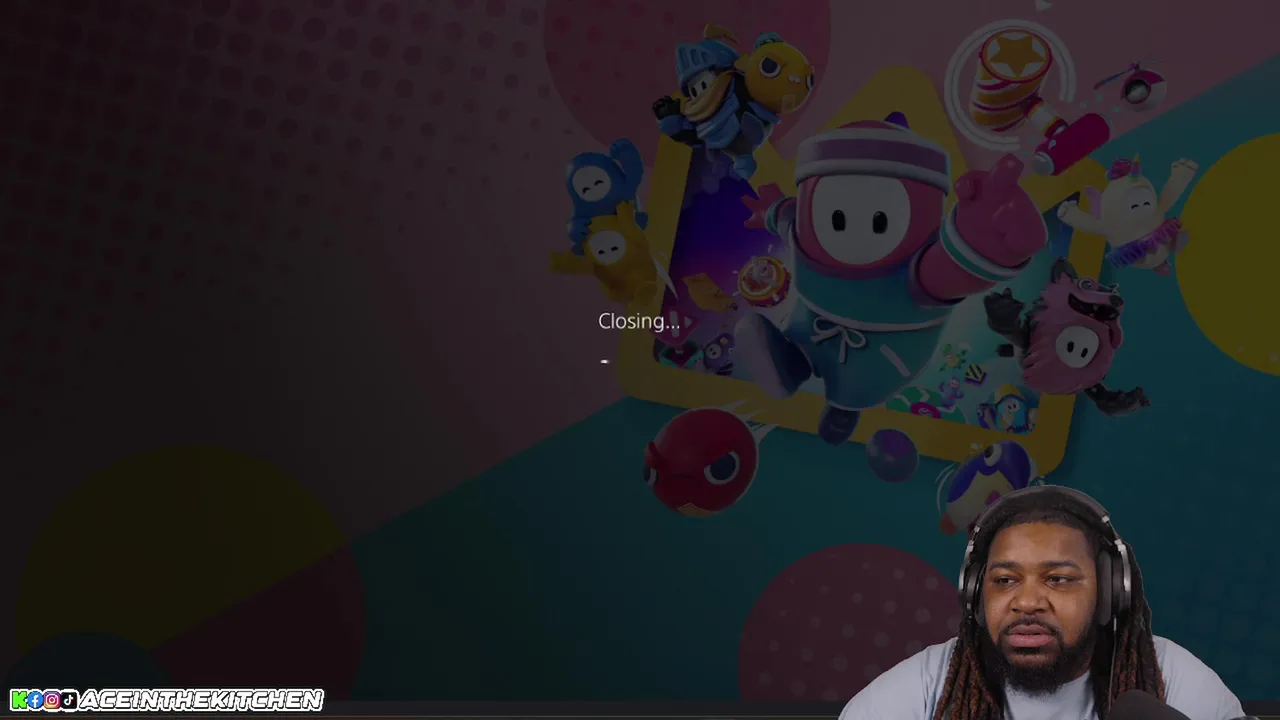Click the TikTok icon in stream overlay
Image resolution: width=1280 pixels, height=720 pixels.
pos(68,700)
